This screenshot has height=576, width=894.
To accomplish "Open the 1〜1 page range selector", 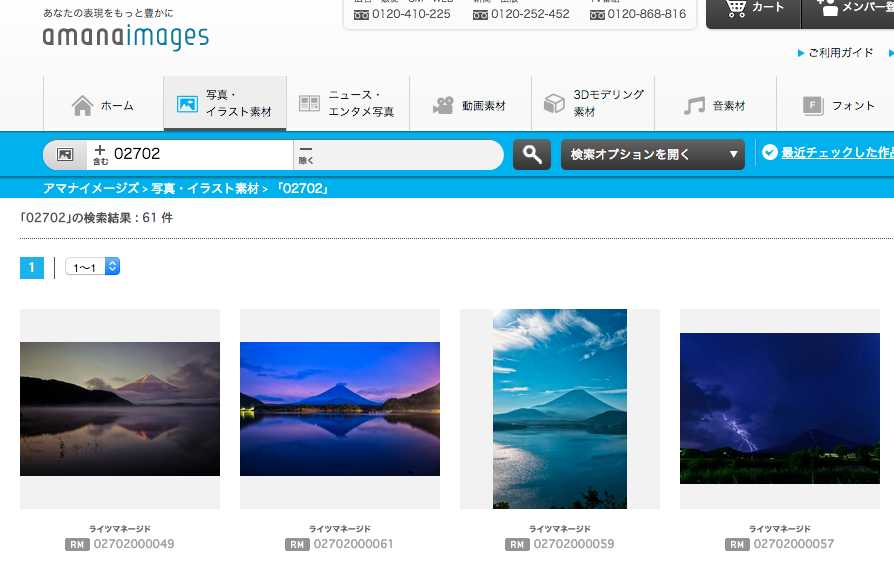I will [x=92, y=267].
